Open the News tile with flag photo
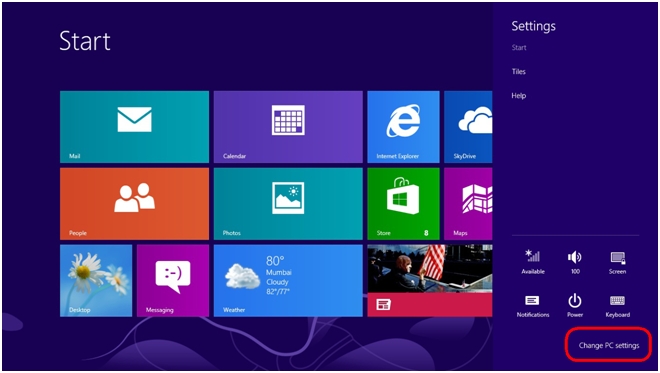The width and height of the screenshot is (660, 373). tap(430, 281)
